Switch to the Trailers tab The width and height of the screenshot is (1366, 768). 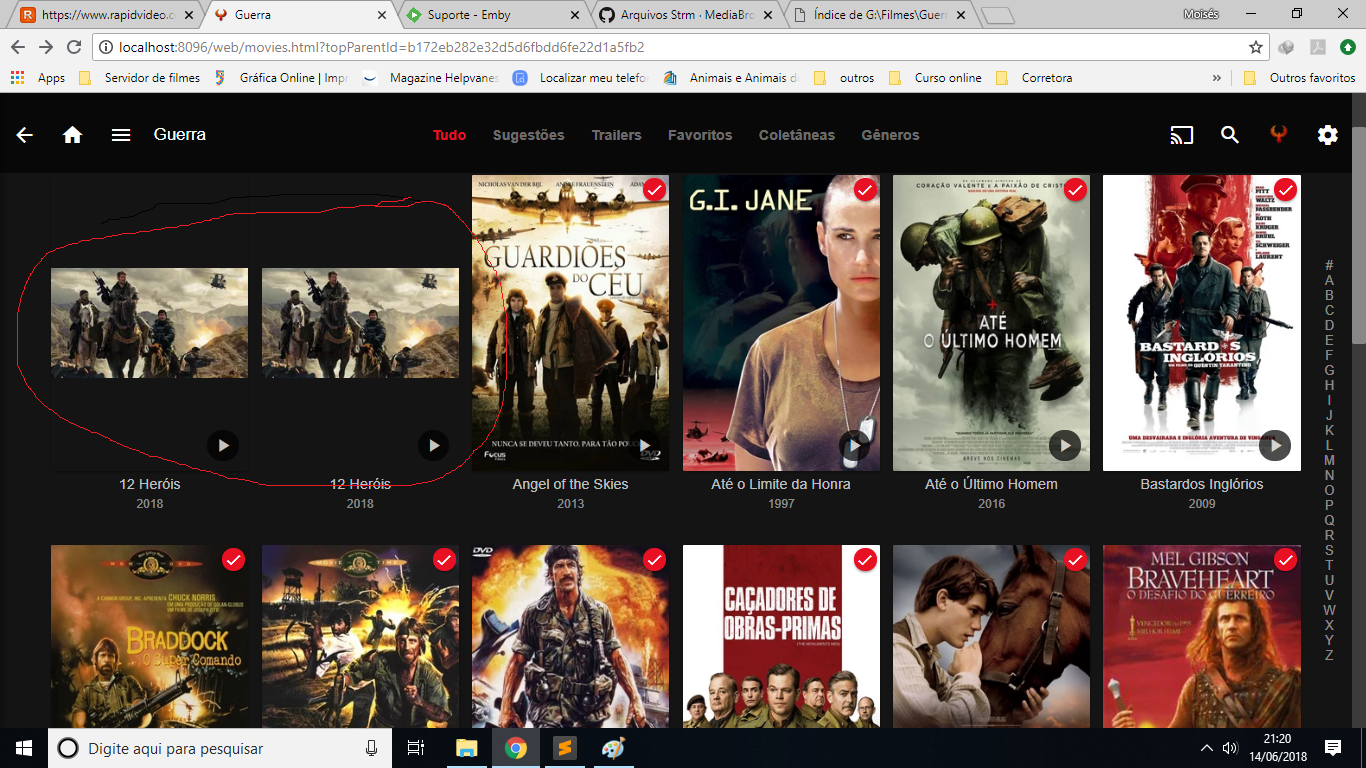click(x=616, y=135)
